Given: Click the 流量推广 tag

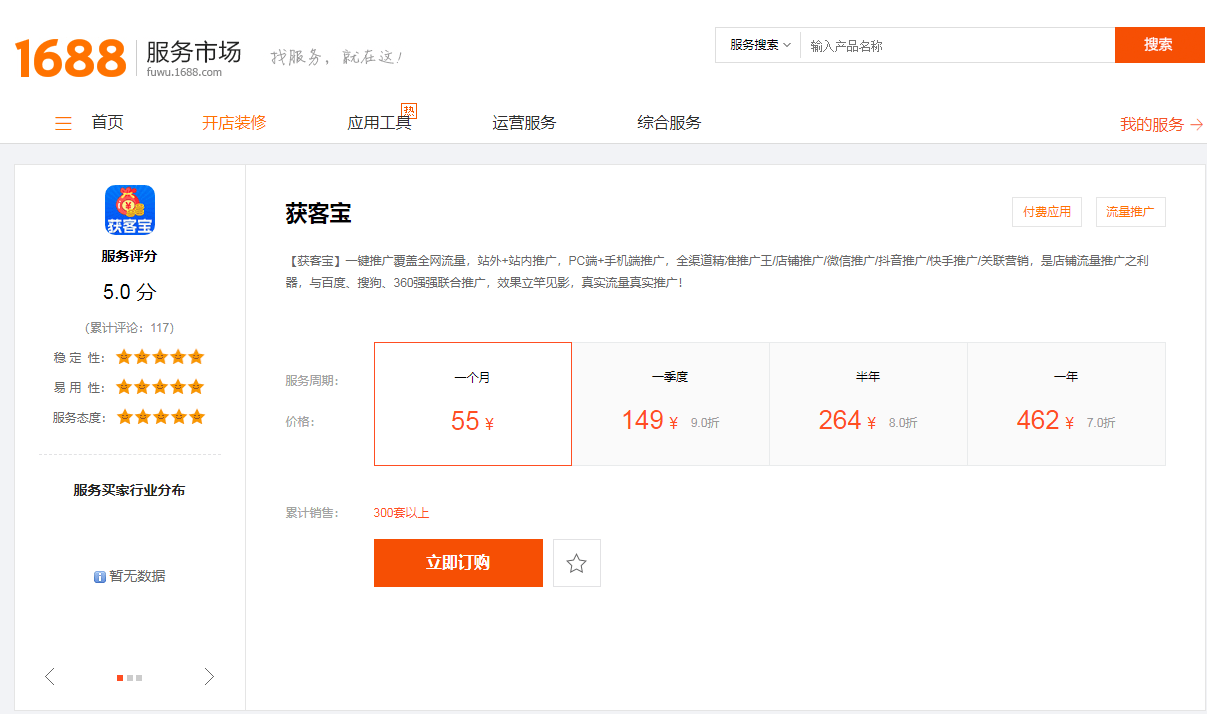Looking at the screenshot, I should 1131,212.
